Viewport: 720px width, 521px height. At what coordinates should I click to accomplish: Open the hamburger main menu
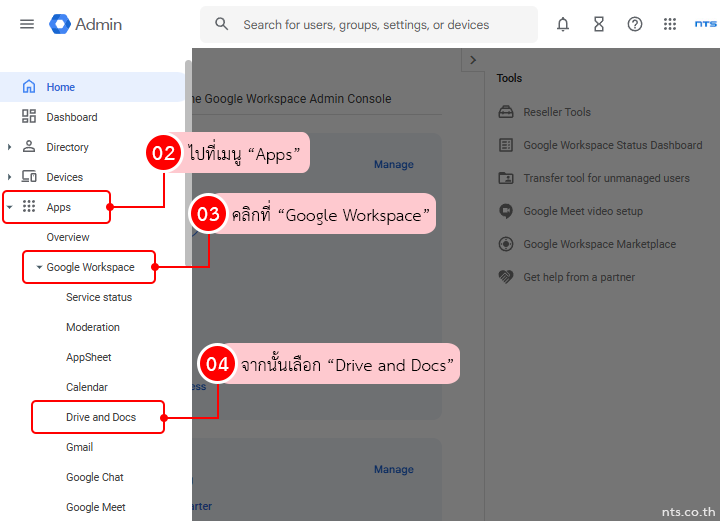27,24
